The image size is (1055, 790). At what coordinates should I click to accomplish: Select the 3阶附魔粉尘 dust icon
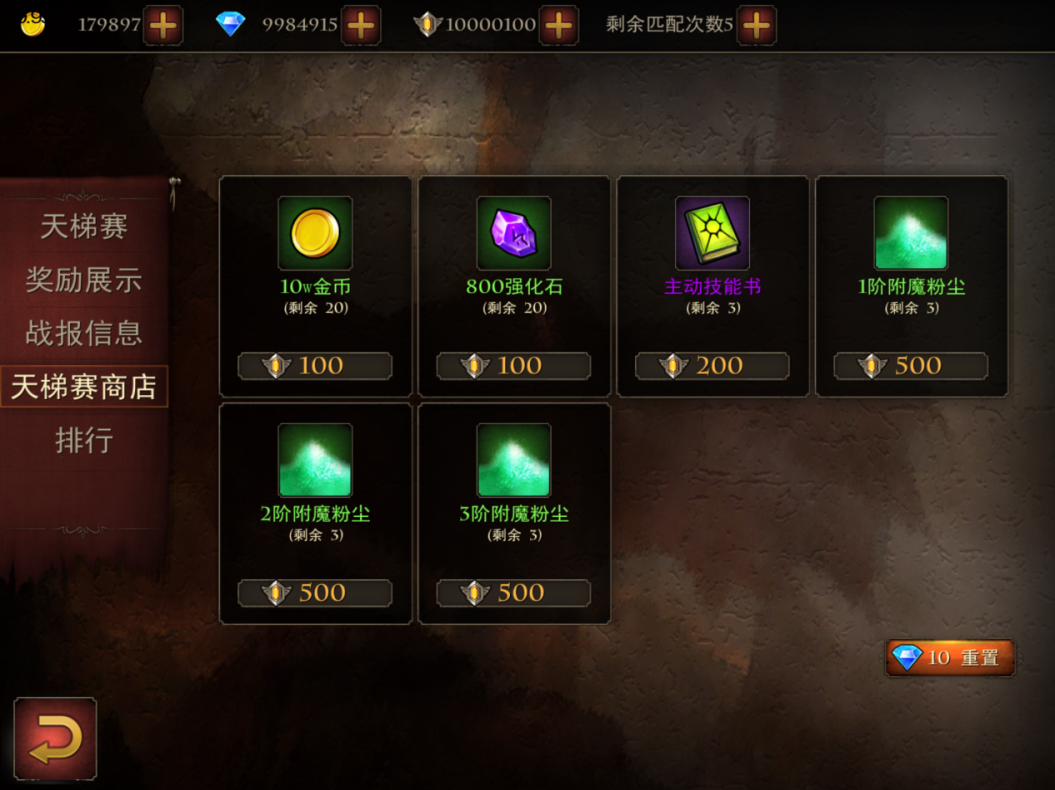[514, 460]
